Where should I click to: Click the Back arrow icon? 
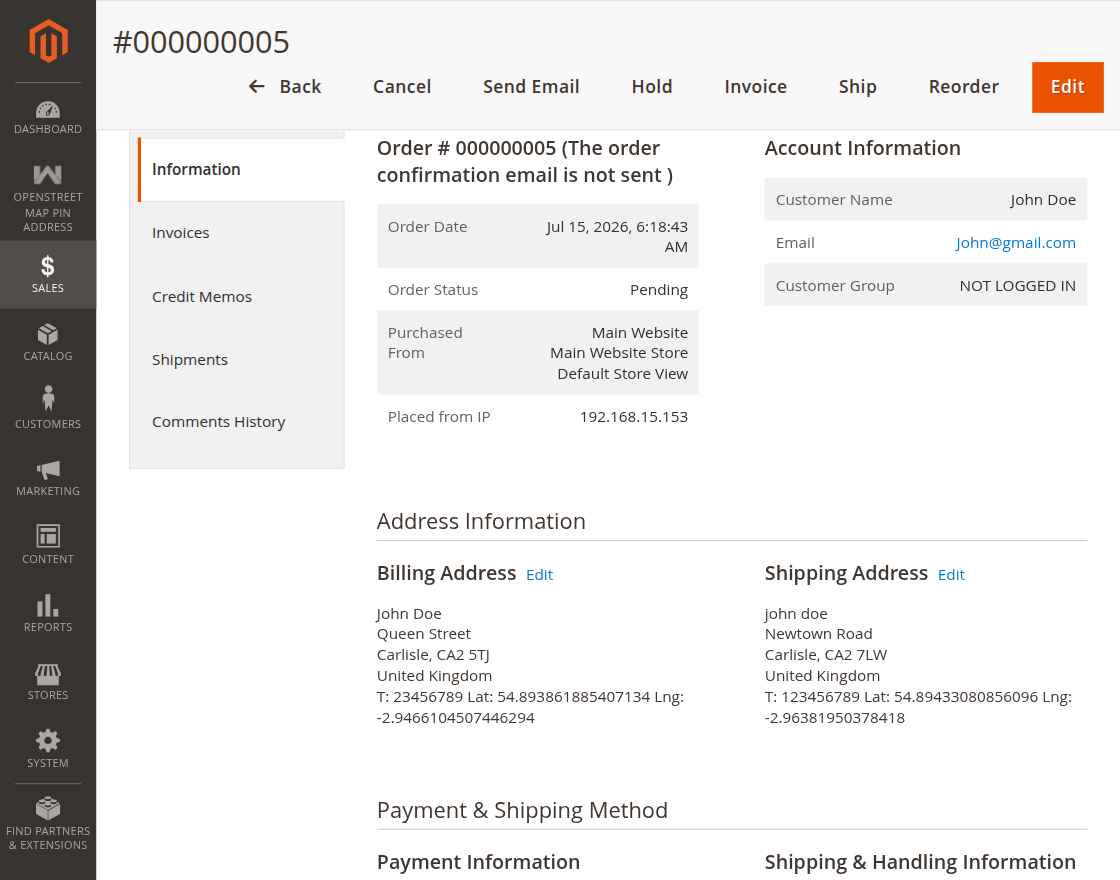pyautogui.click(x=256, y=86)
